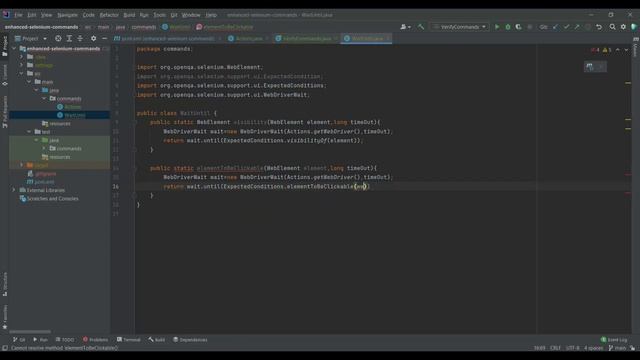Build project with the hammer icon
This screenshot has height=360, width=640.
[x=421, y=27]
